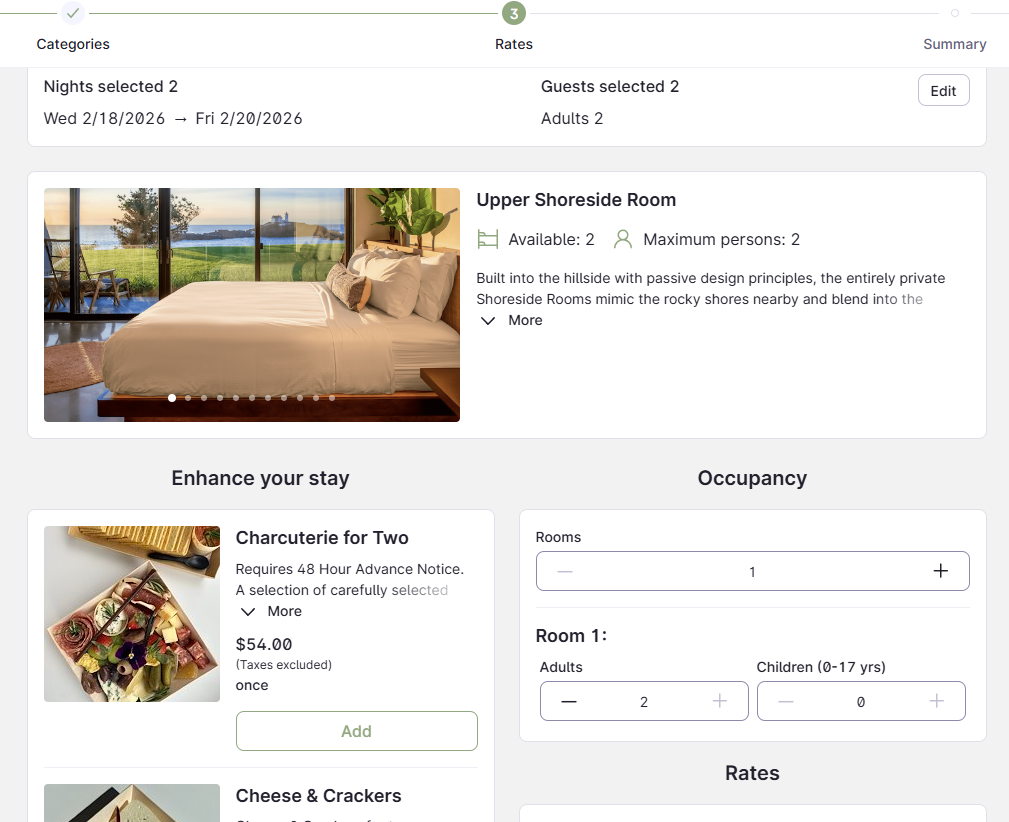
Task: Switch to the Categories step
Action: pos(72,44)
